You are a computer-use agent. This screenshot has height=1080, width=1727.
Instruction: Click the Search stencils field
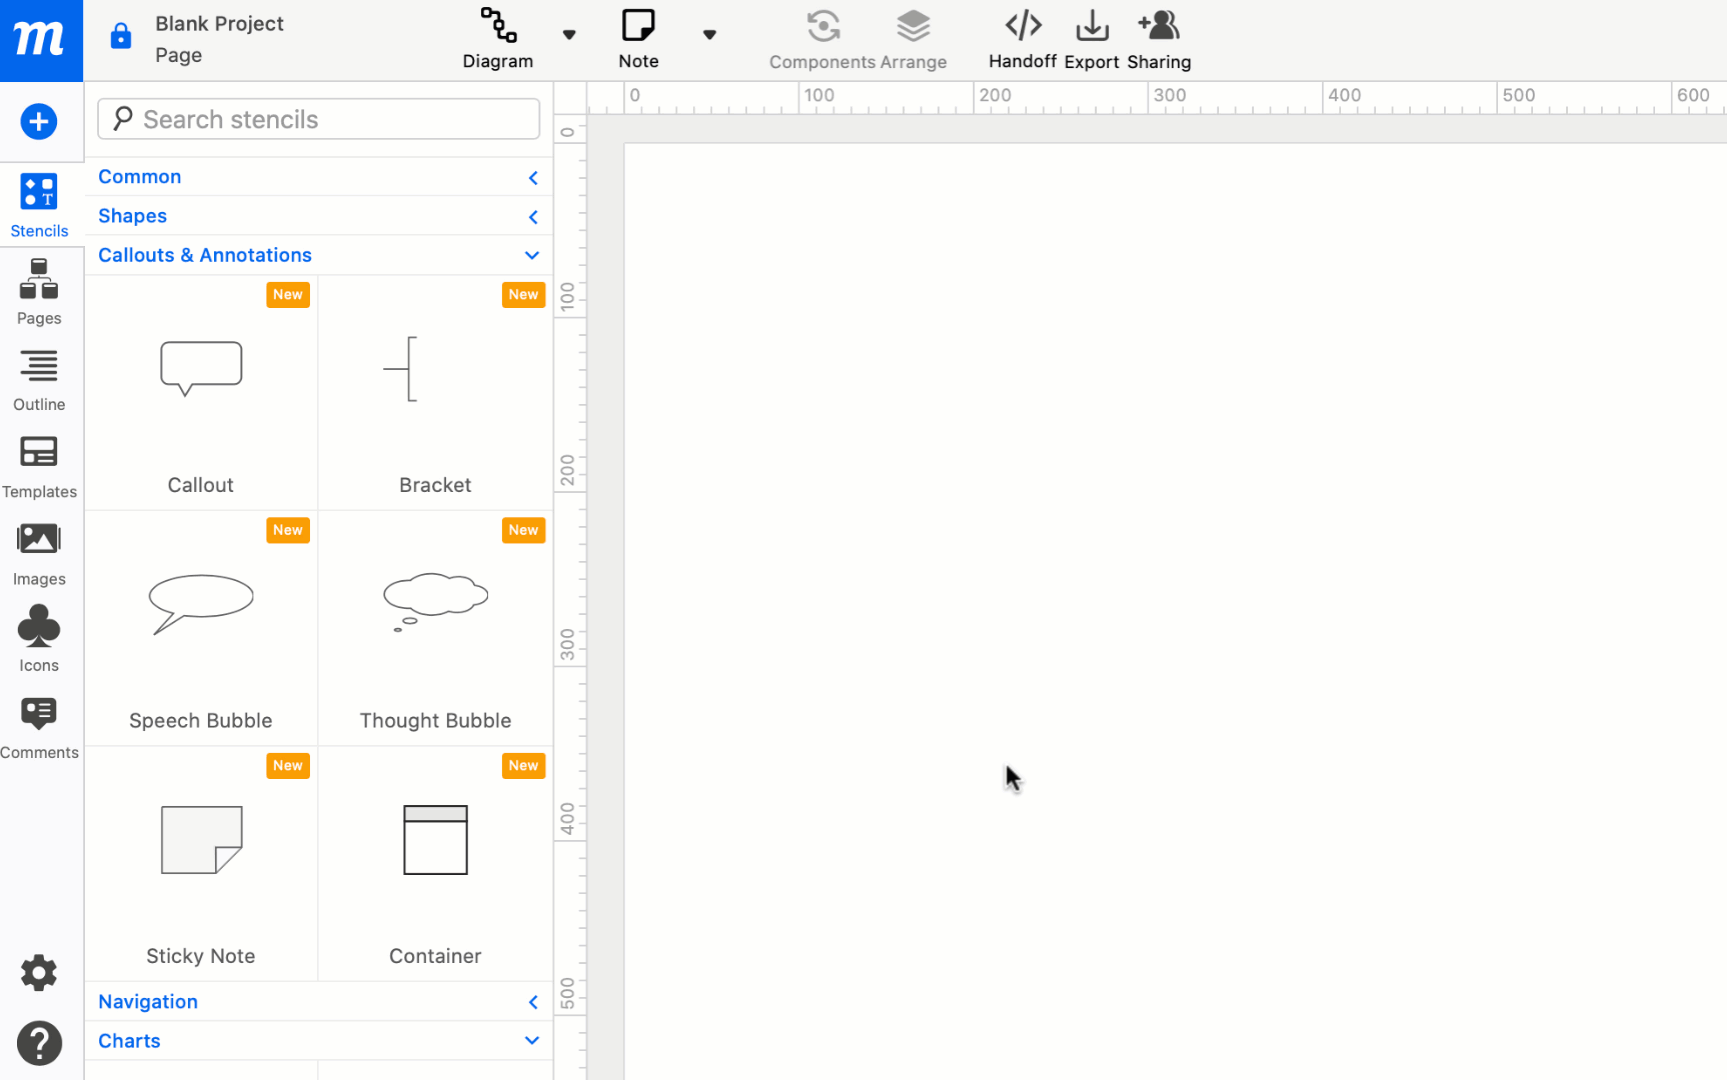coord(318,118)
